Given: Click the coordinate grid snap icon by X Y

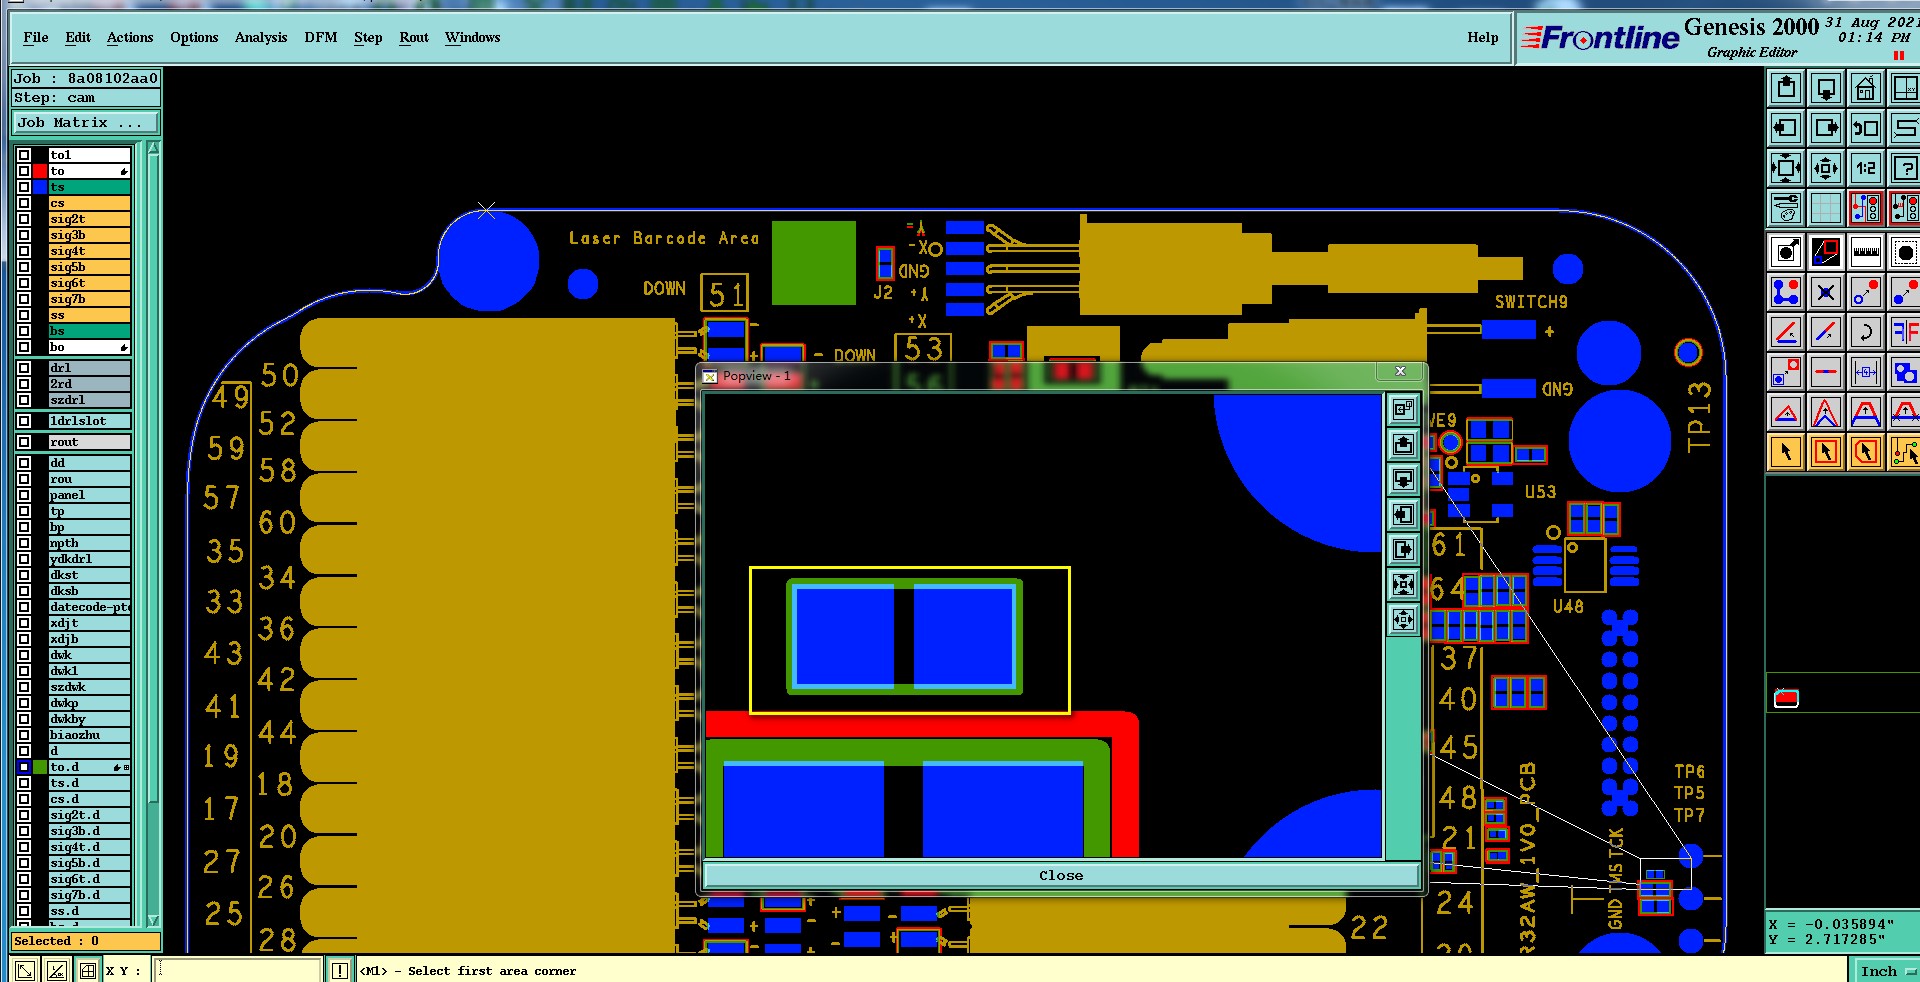Looking at the screenshot, I should tap(88, 970).
